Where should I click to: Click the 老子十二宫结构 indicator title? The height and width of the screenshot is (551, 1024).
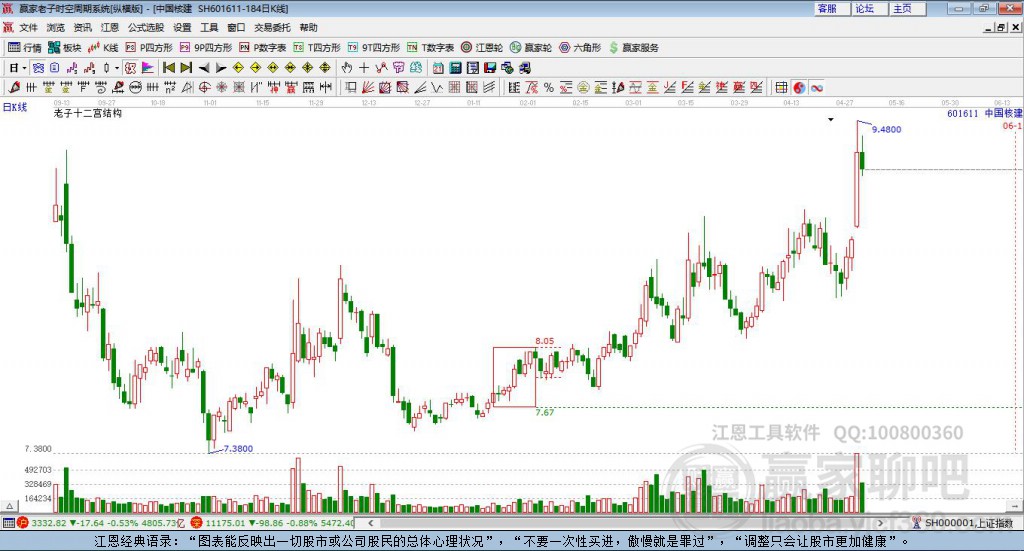point(88,113)
